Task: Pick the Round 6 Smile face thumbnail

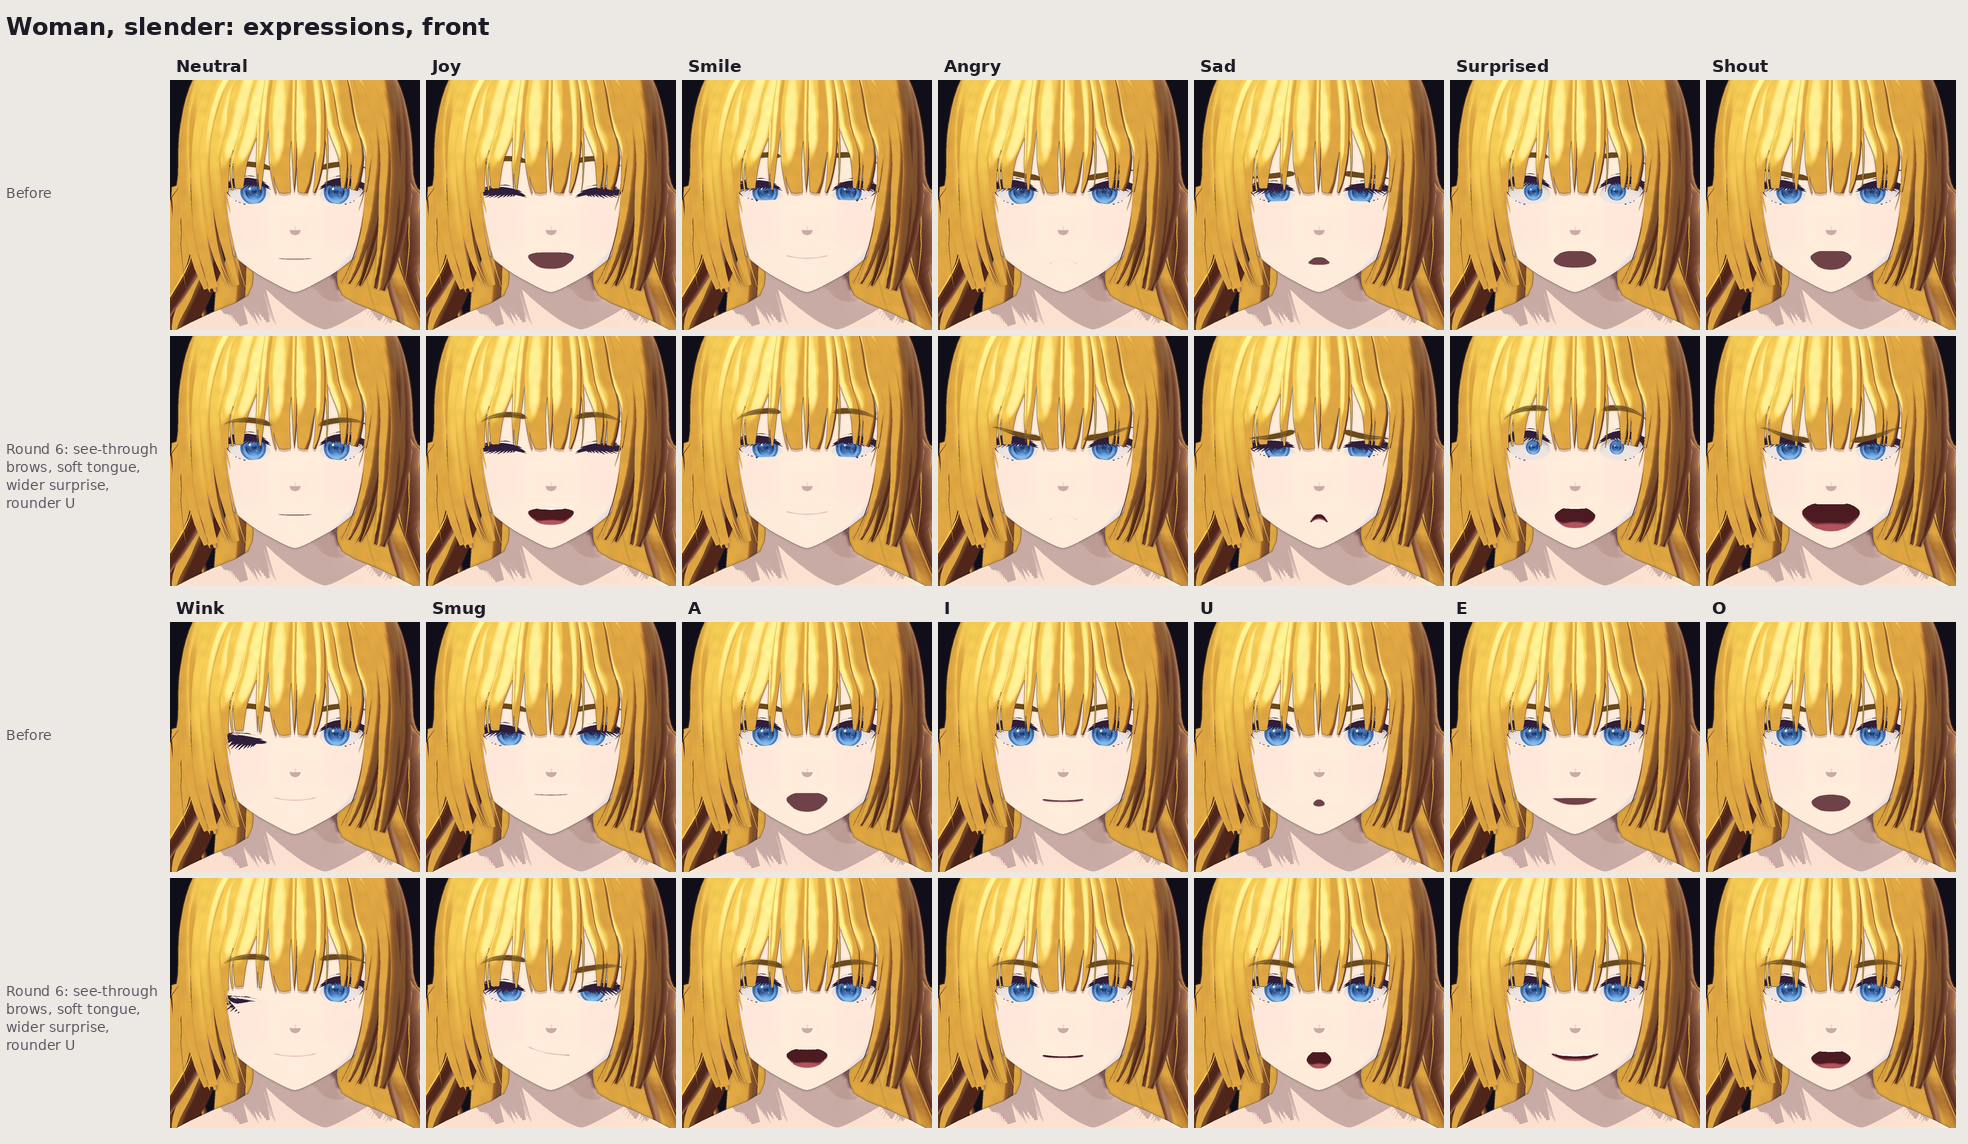Action: (x=807, y=461)
